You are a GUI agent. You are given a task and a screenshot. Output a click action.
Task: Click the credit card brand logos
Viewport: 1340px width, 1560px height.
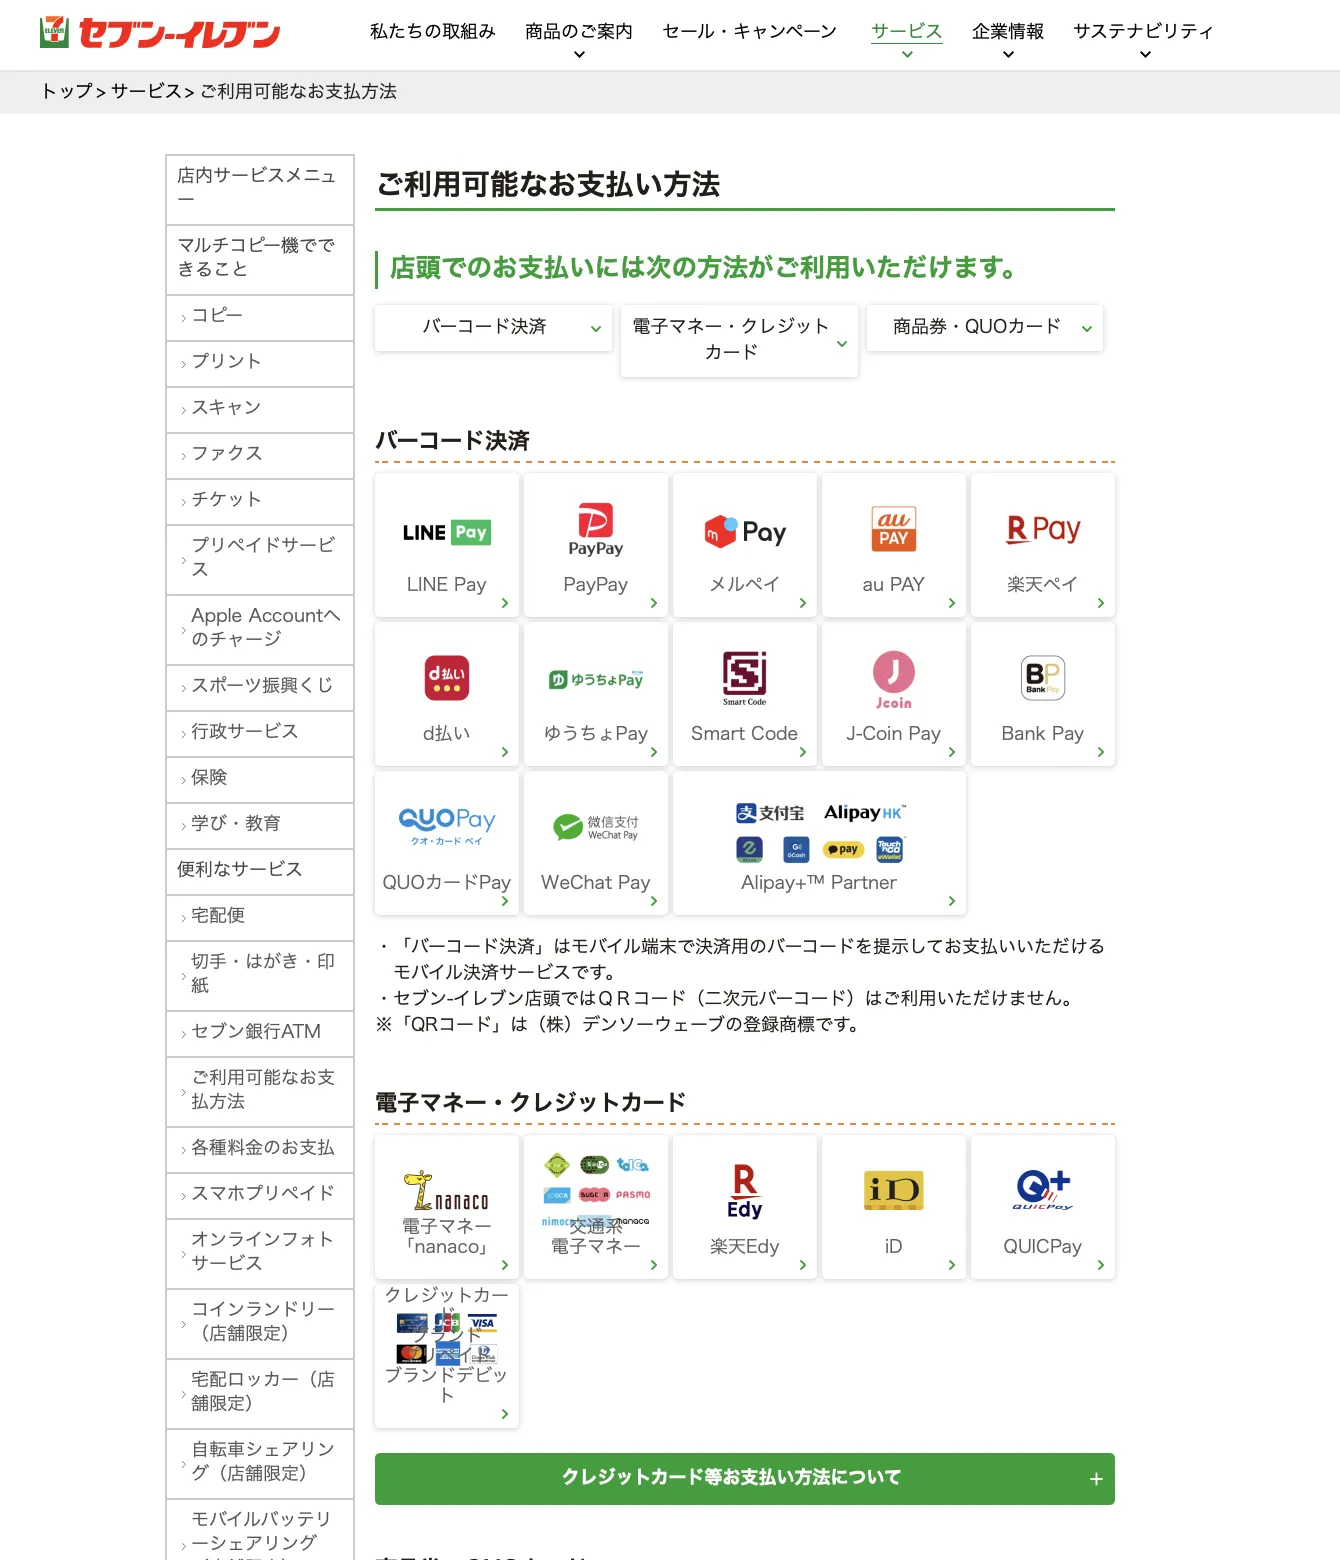coord(447,1339)
